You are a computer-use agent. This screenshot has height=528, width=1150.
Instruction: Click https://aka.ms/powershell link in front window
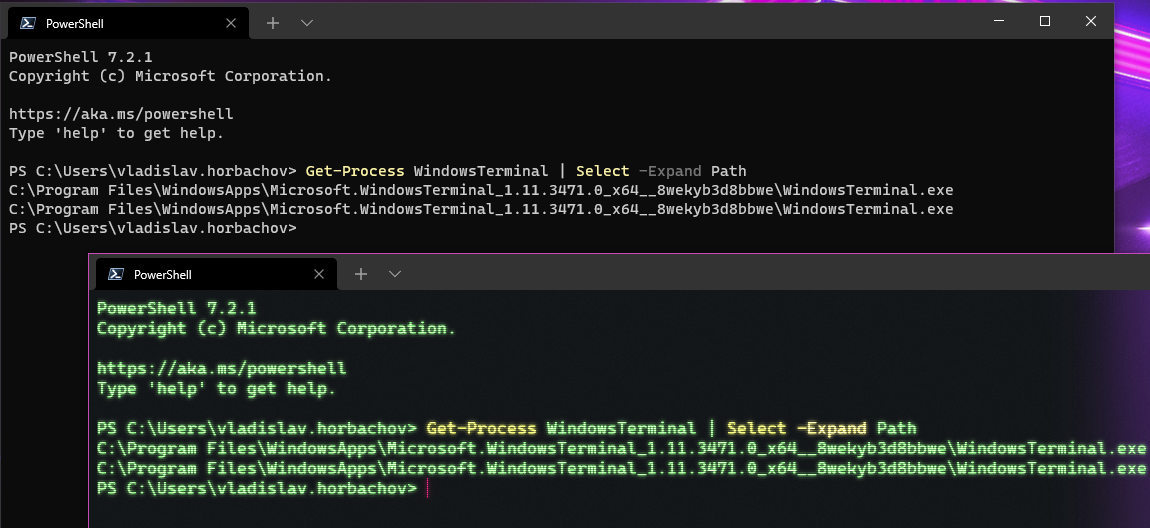click(x=221, y=368)
